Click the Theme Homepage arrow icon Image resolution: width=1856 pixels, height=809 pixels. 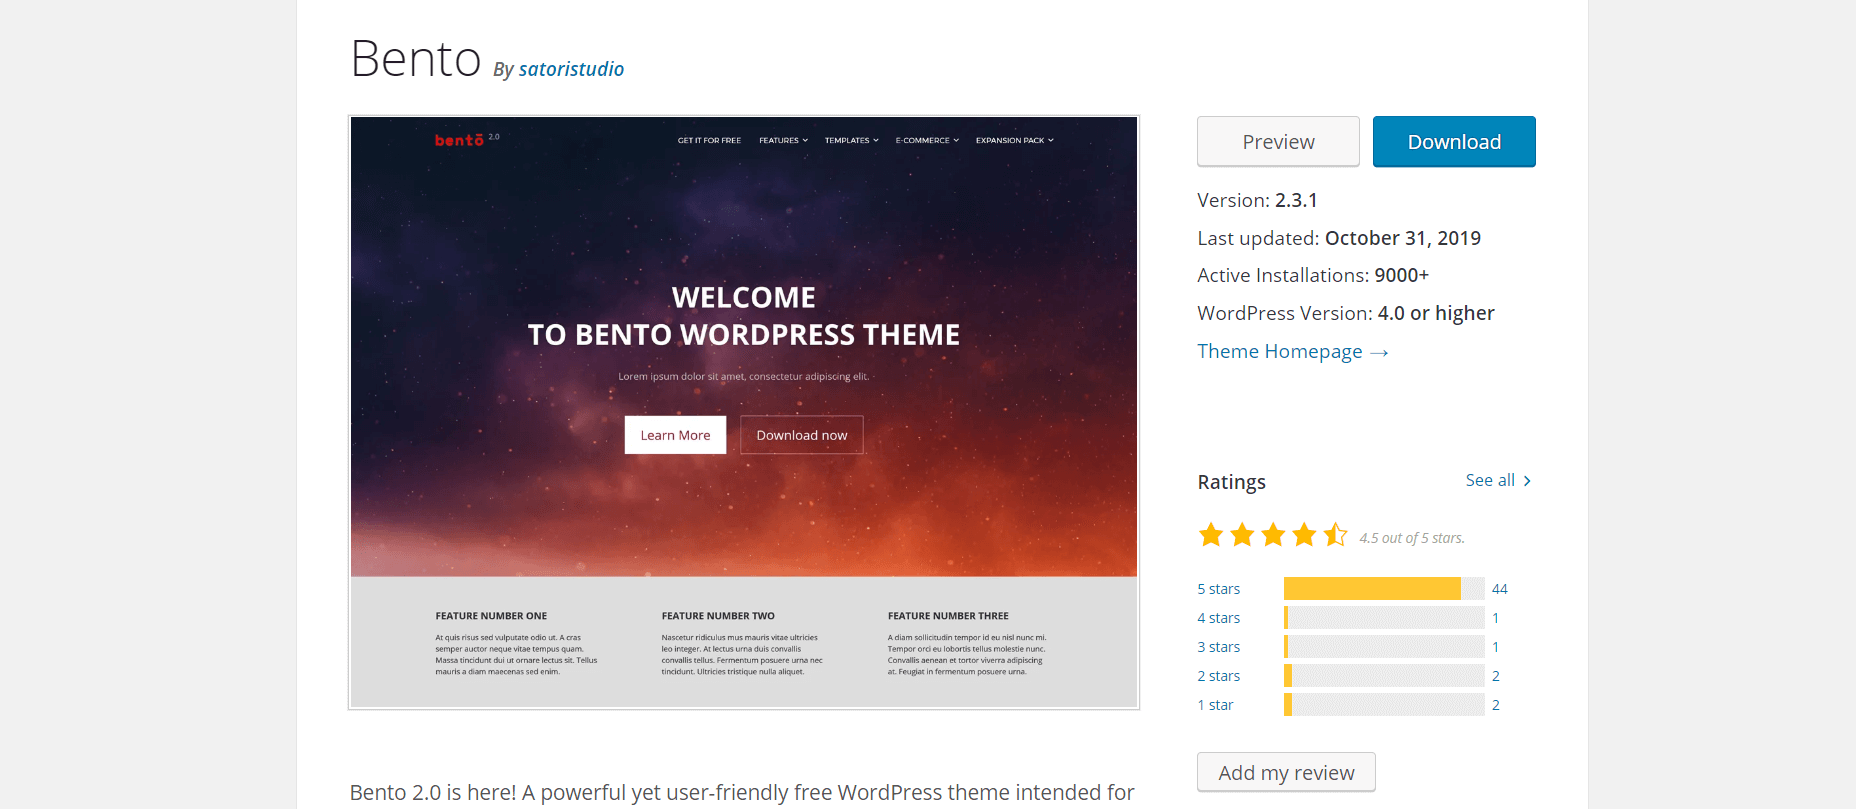pos(1379,353)
